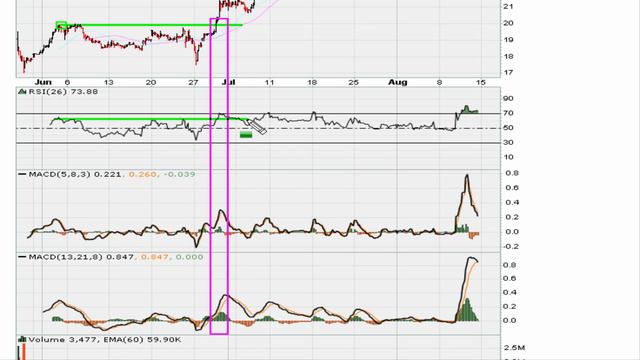Screen dimensions: 640x360
Task: Click date axis label 27
Action: (193, 82)
